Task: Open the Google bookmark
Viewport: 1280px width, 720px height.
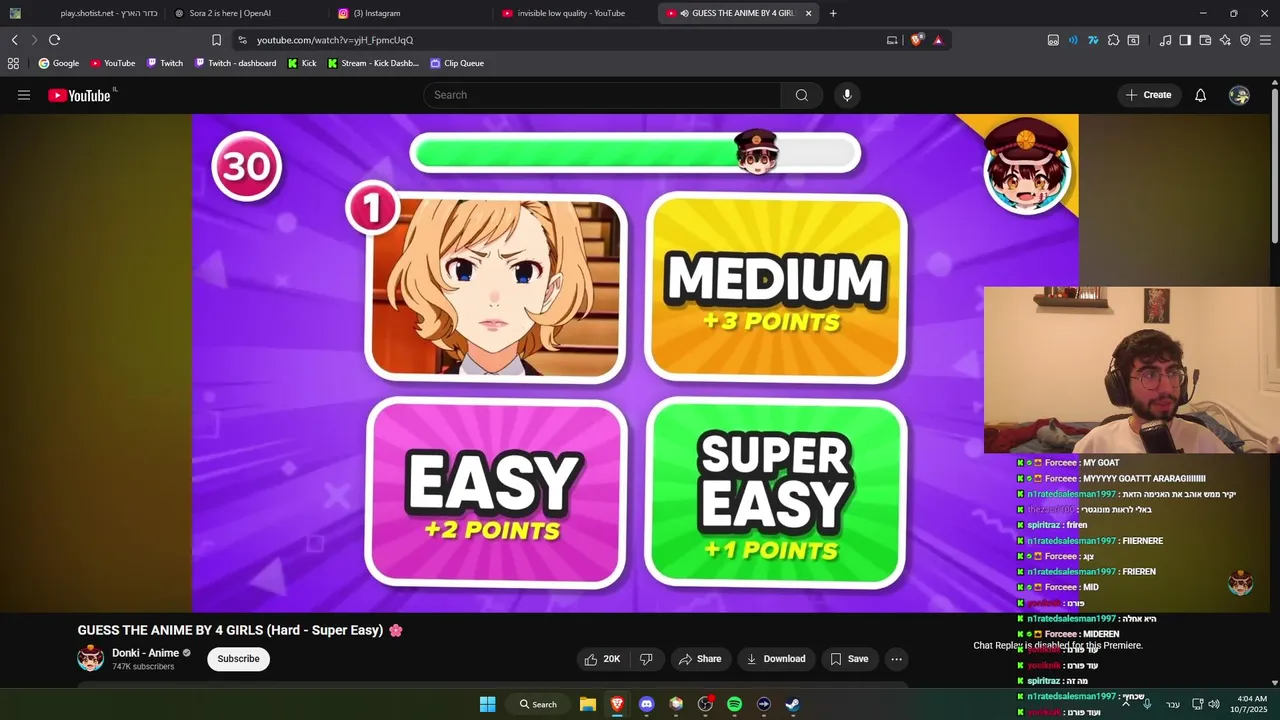Action: click(x=59, y=63)
